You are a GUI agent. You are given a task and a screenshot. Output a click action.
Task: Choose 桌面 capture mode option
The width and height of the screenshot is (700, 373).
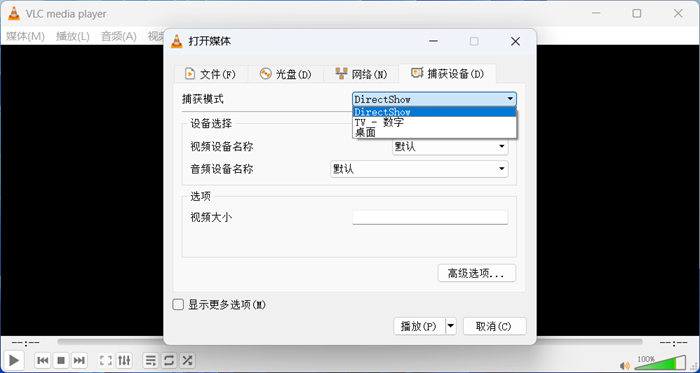[x=434, y=133]
